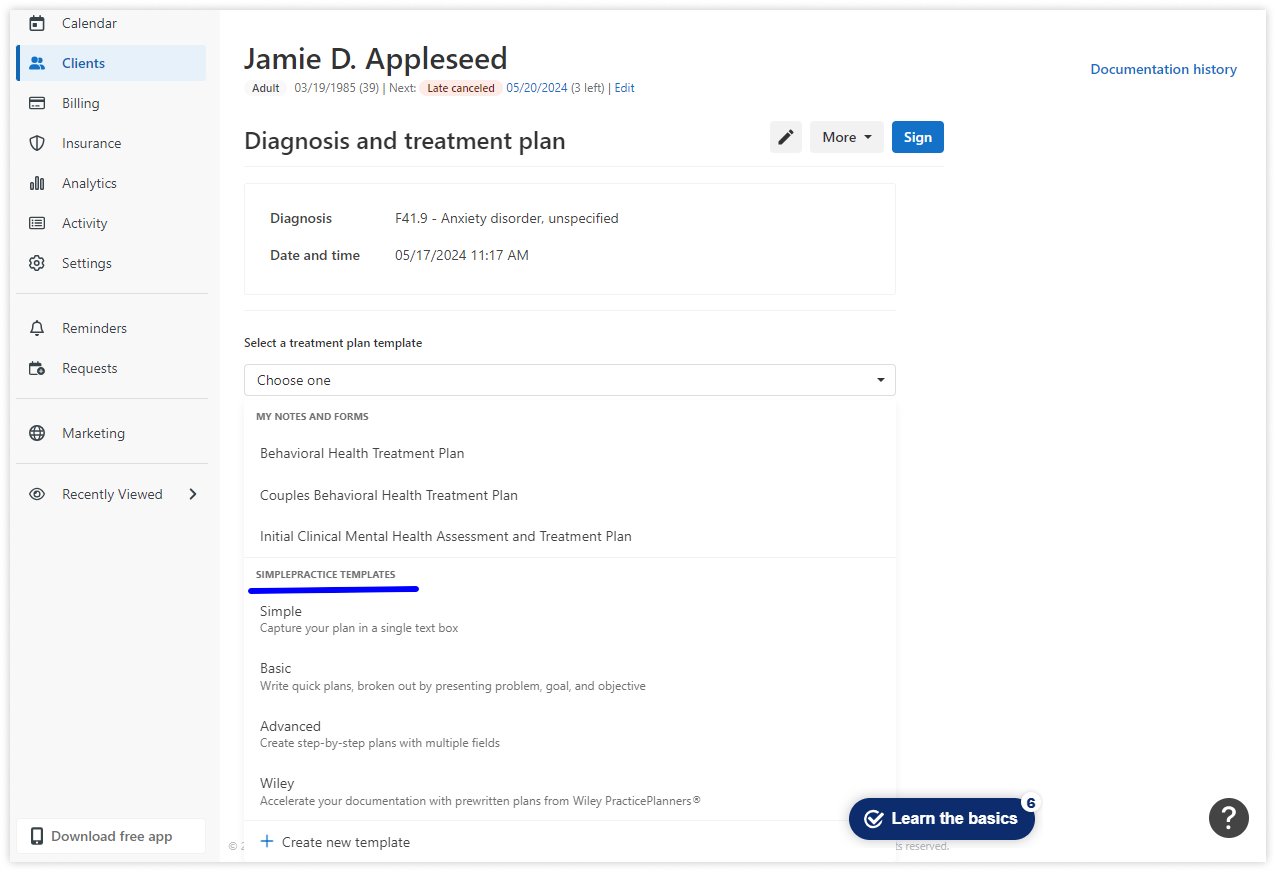Expand the More actions dropdown

point(846,137)
